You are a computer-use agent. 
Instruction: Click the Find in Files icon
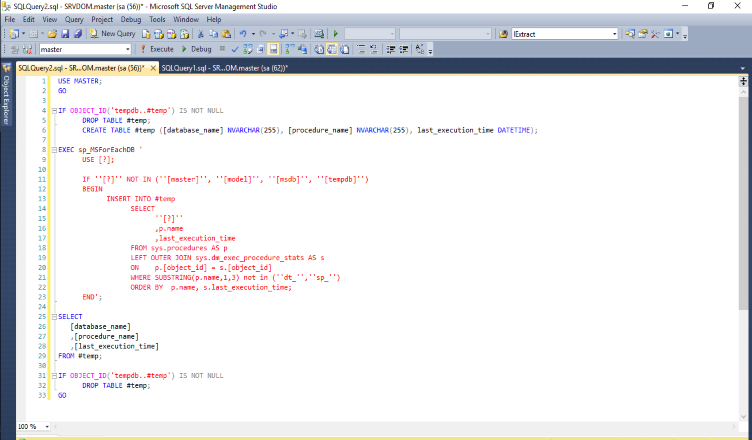[503, 34]
